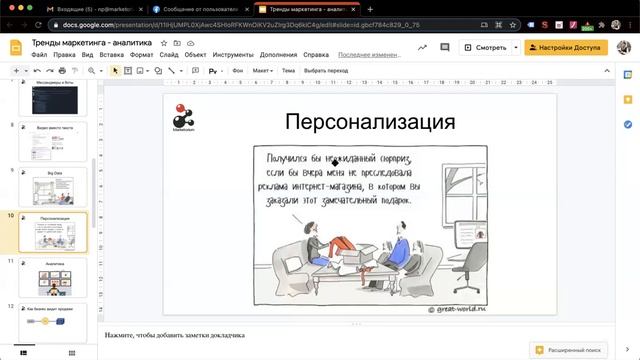Open the Tasks side panel icon
The height and width of the screenshot is (360, 640).
(628, 124)
